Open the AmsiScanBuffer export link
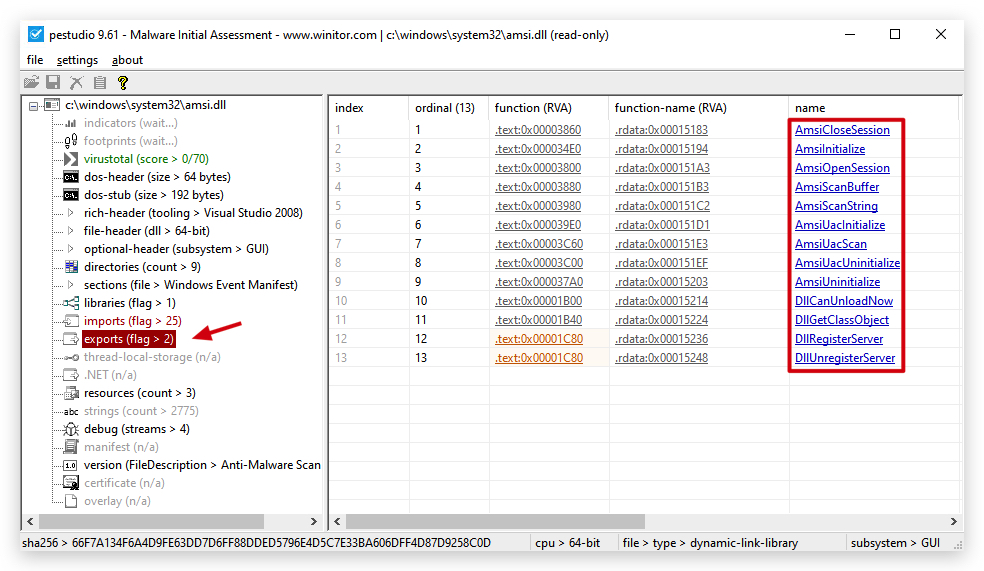The width and height of the screenshot is (984, 571). pos(837,187)
